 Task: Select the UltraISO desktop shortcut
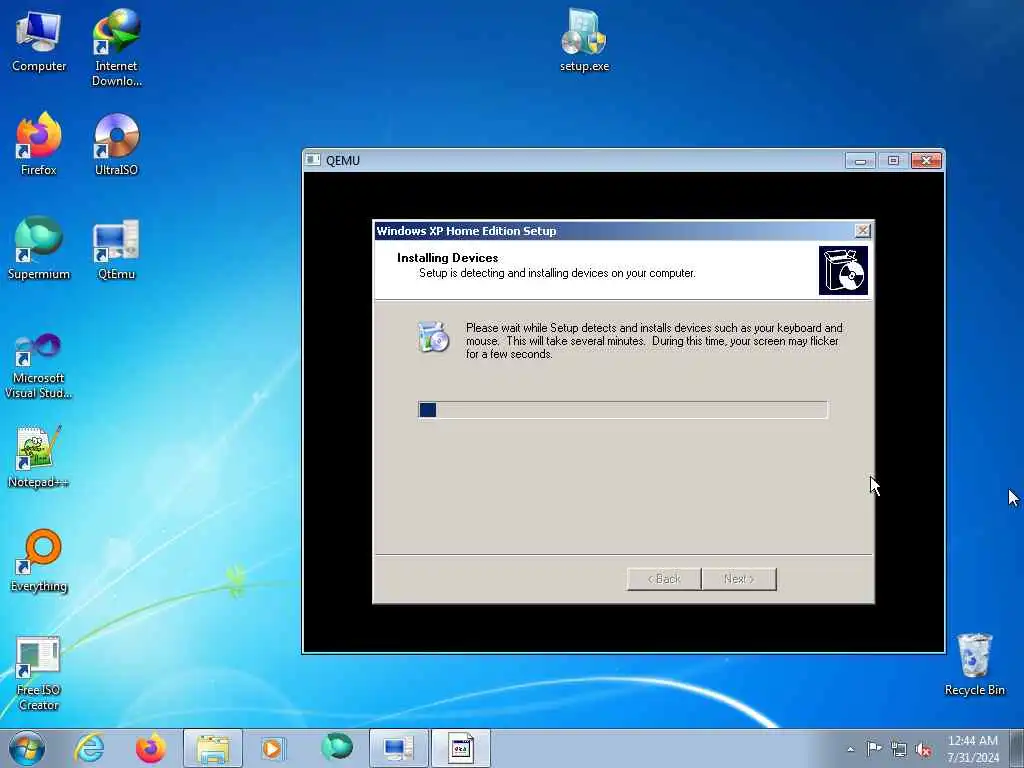click(116, 144)
